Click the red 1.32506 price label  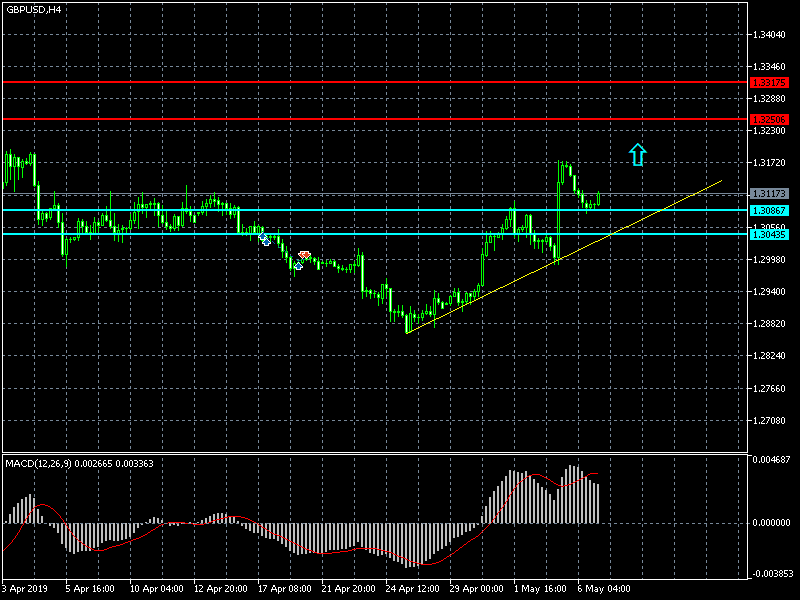pyautogui.click(x=769, y=119)
